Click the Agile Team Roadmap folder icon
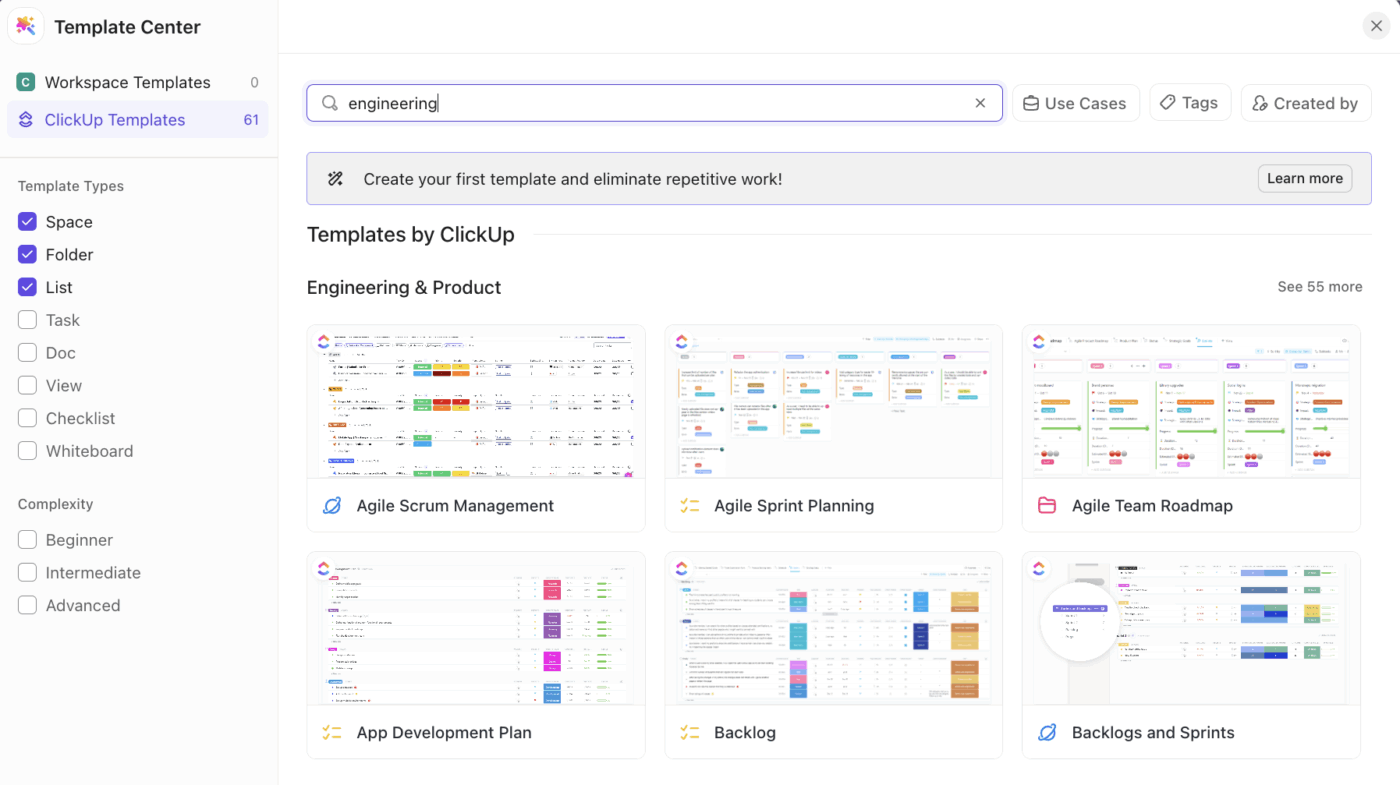 click(1047, 506)
